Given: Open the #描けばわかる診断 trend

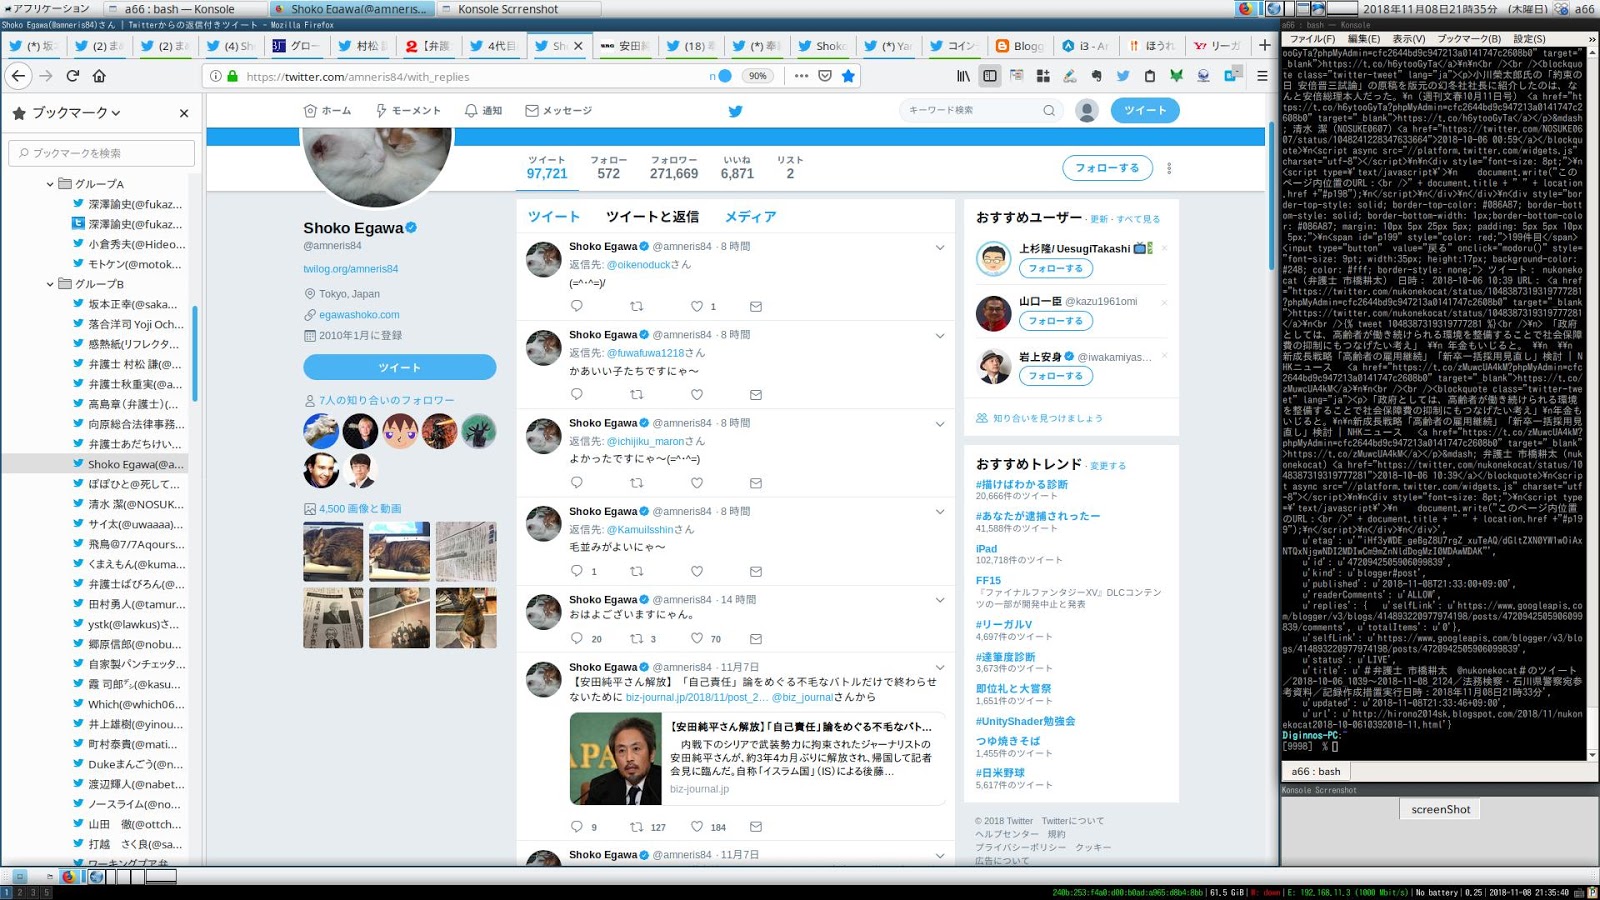Looking at the screenshot, I should (x=1022, y=484).
